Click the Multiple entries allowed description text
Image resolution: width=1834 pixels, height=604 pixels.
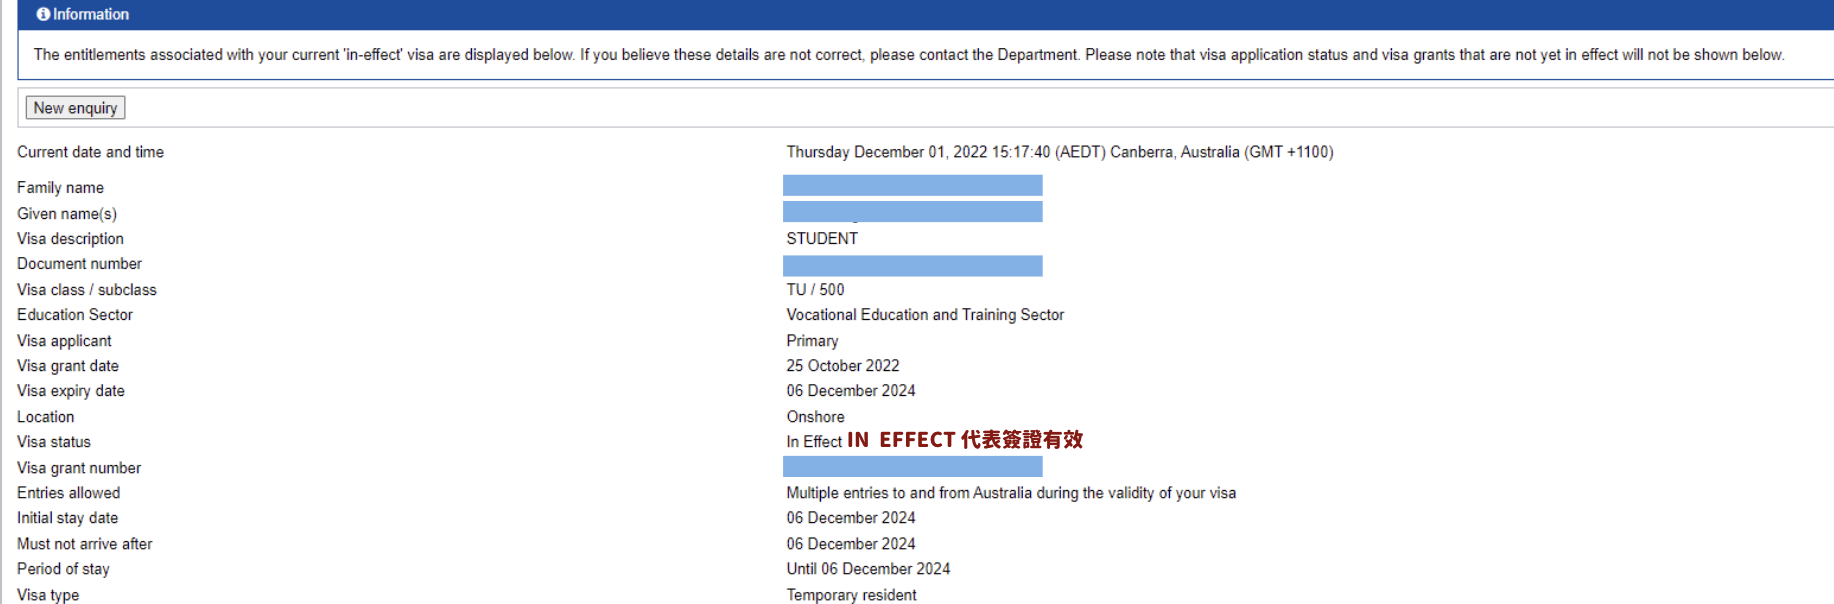(x=1011, y=493)
